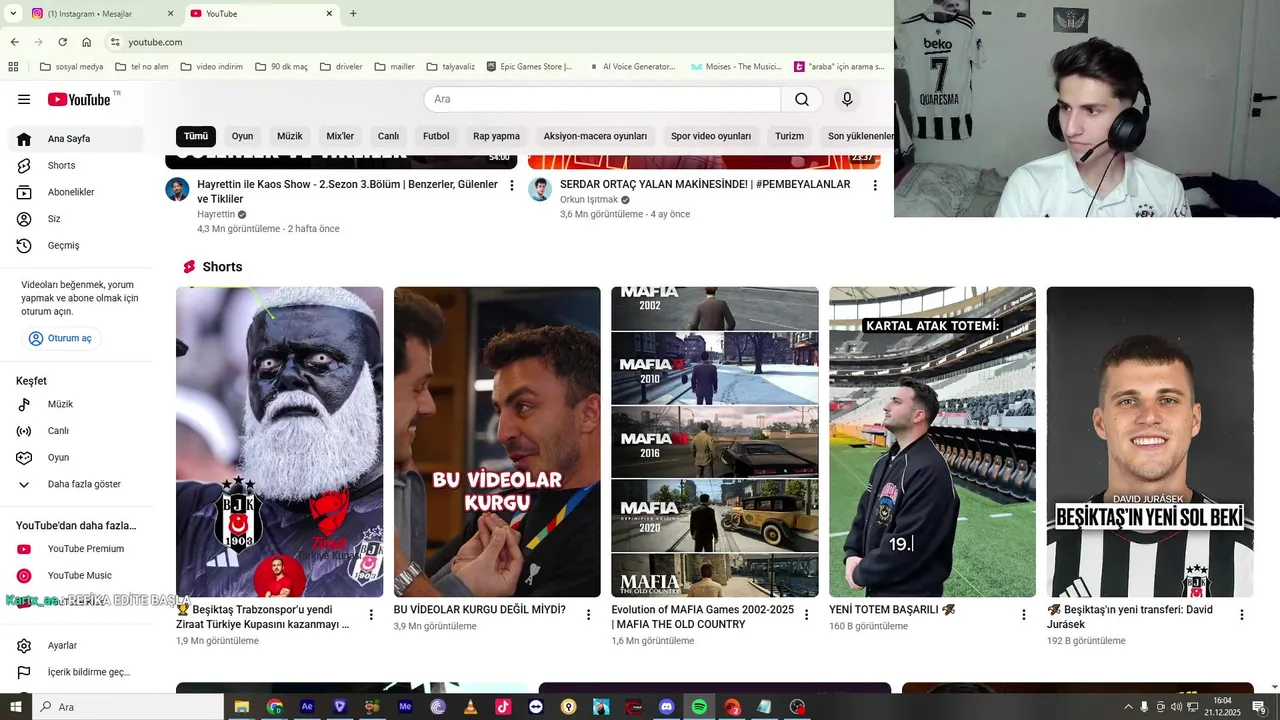
Task: Select Spor video oyunları chip
Action: point(711,136)
